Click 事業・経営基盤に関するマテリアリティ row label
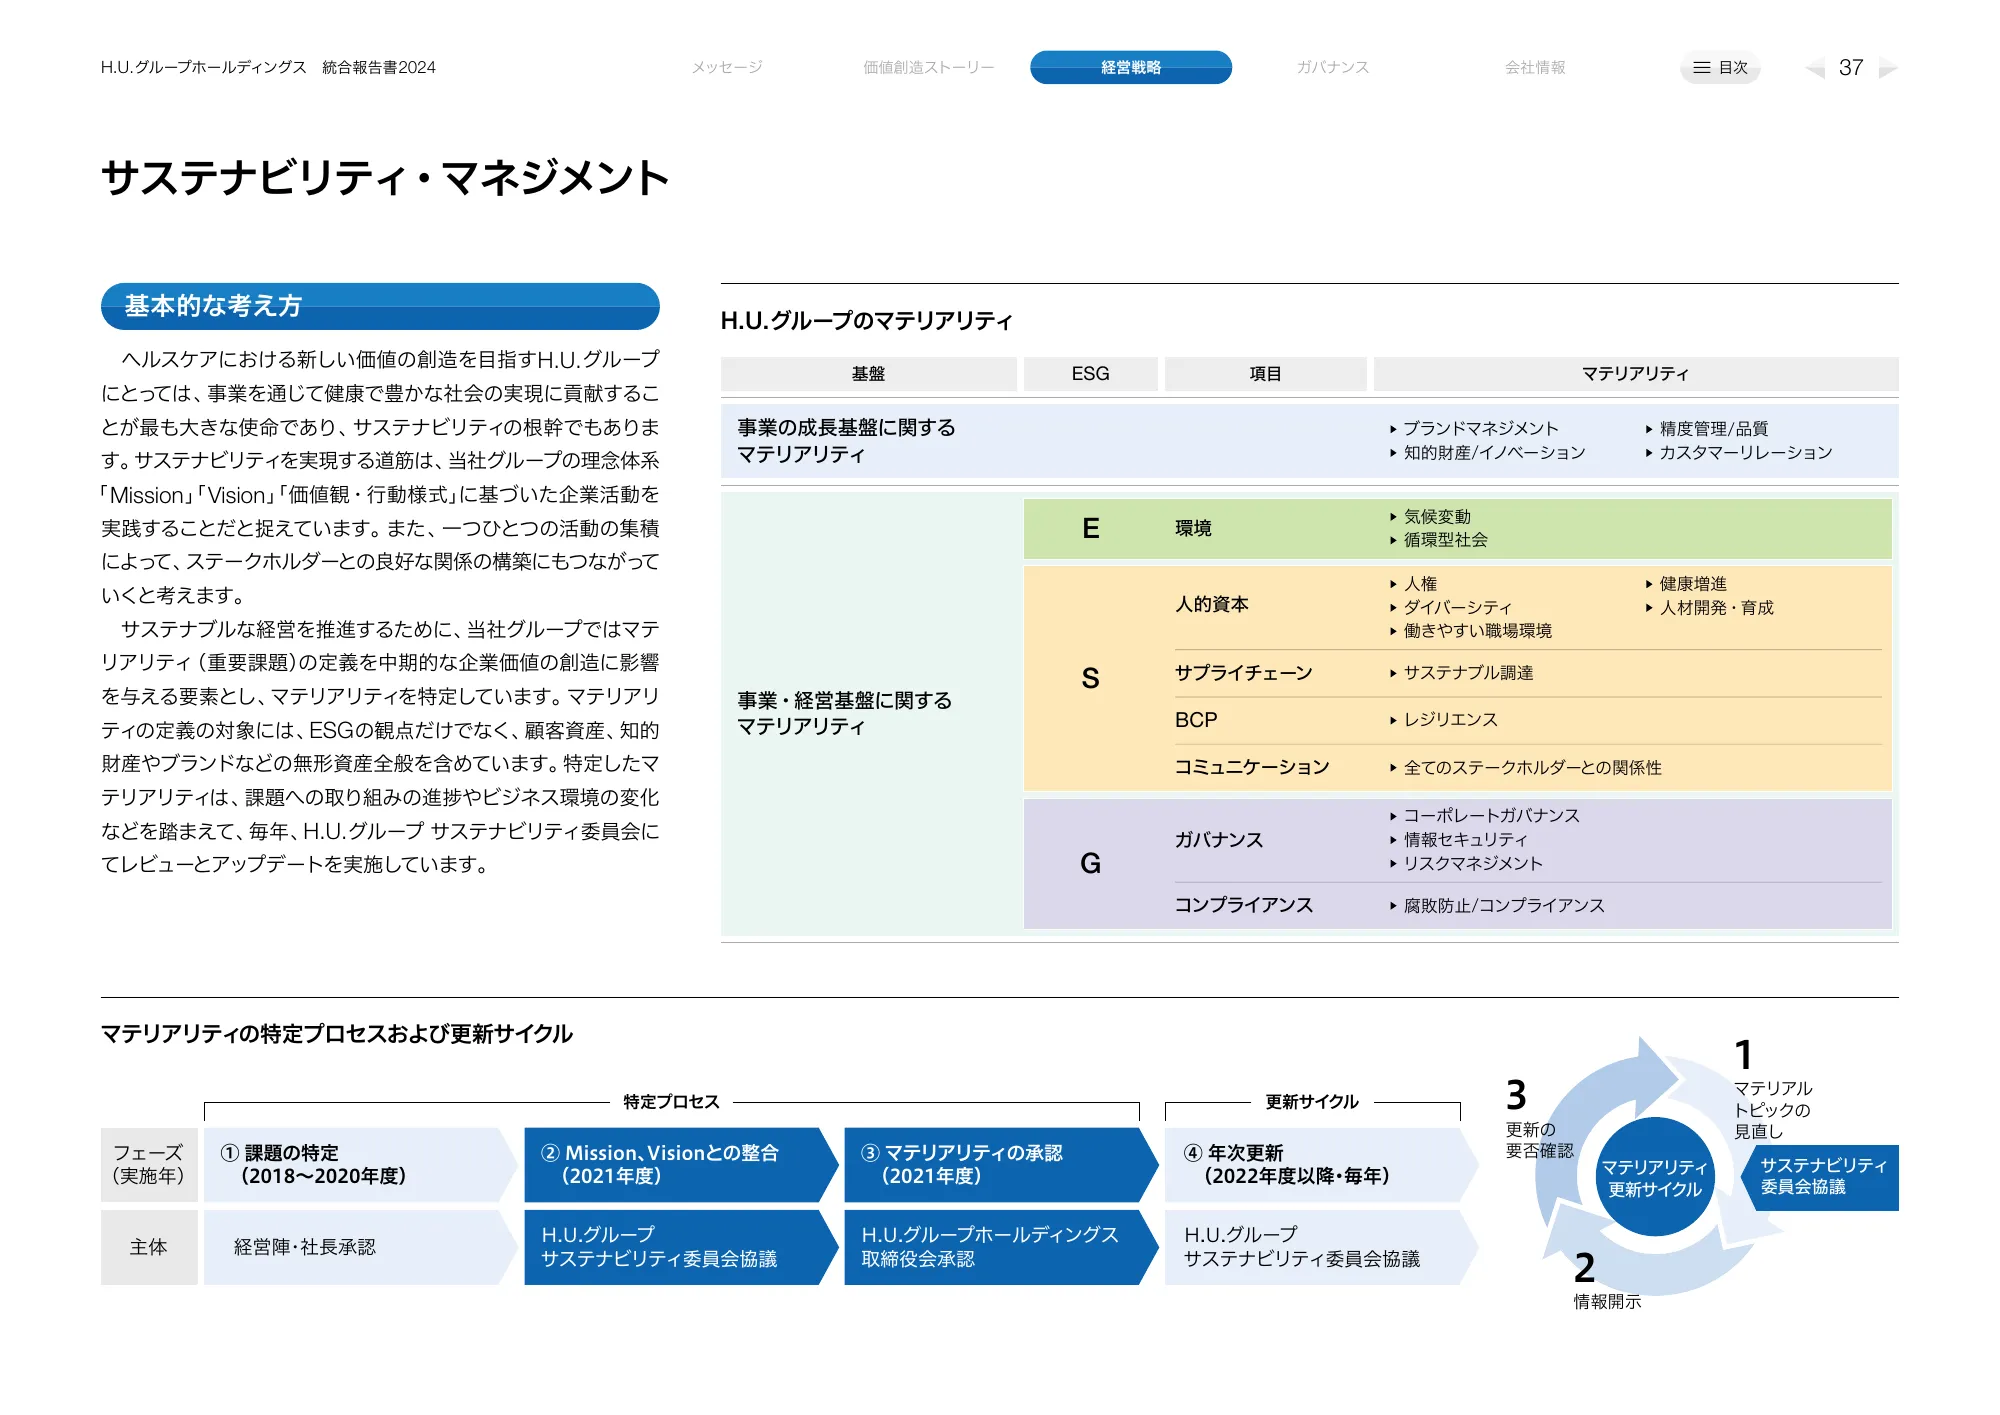This screenshot has height=1415, width=2000. (x=845, y=713)
